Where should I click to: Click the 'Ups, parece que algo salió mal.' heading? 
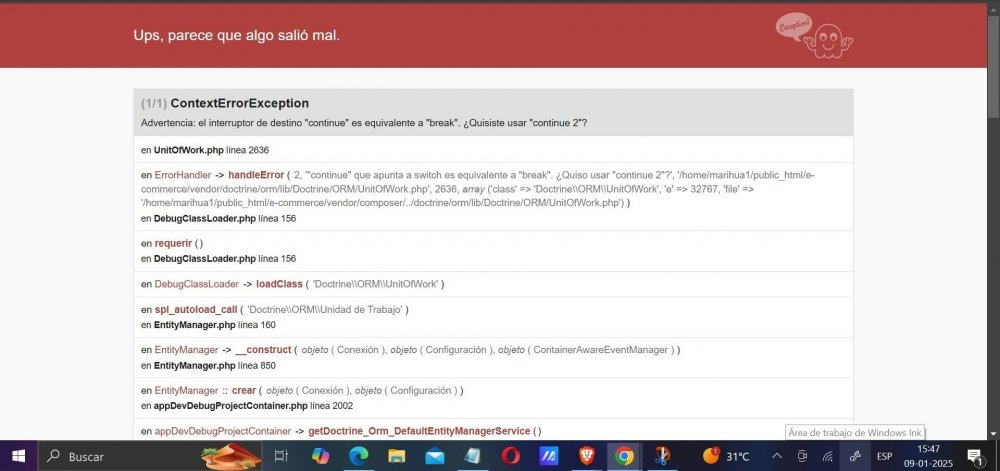[237, 36]
